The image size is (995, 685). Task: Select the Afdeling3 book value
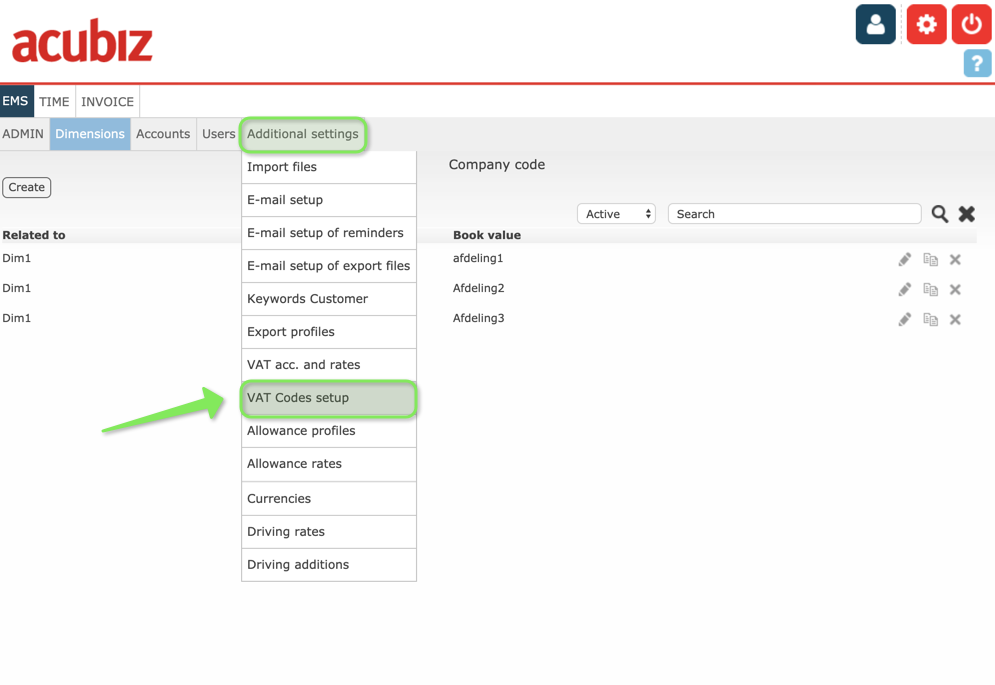coord(478,318)
